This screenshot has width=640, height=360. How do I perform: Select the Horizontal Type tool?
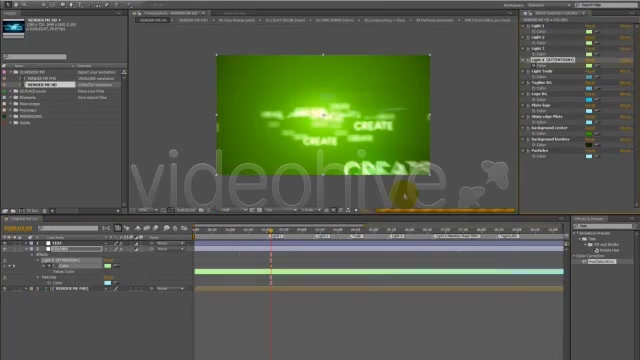(x=80, y=4)
